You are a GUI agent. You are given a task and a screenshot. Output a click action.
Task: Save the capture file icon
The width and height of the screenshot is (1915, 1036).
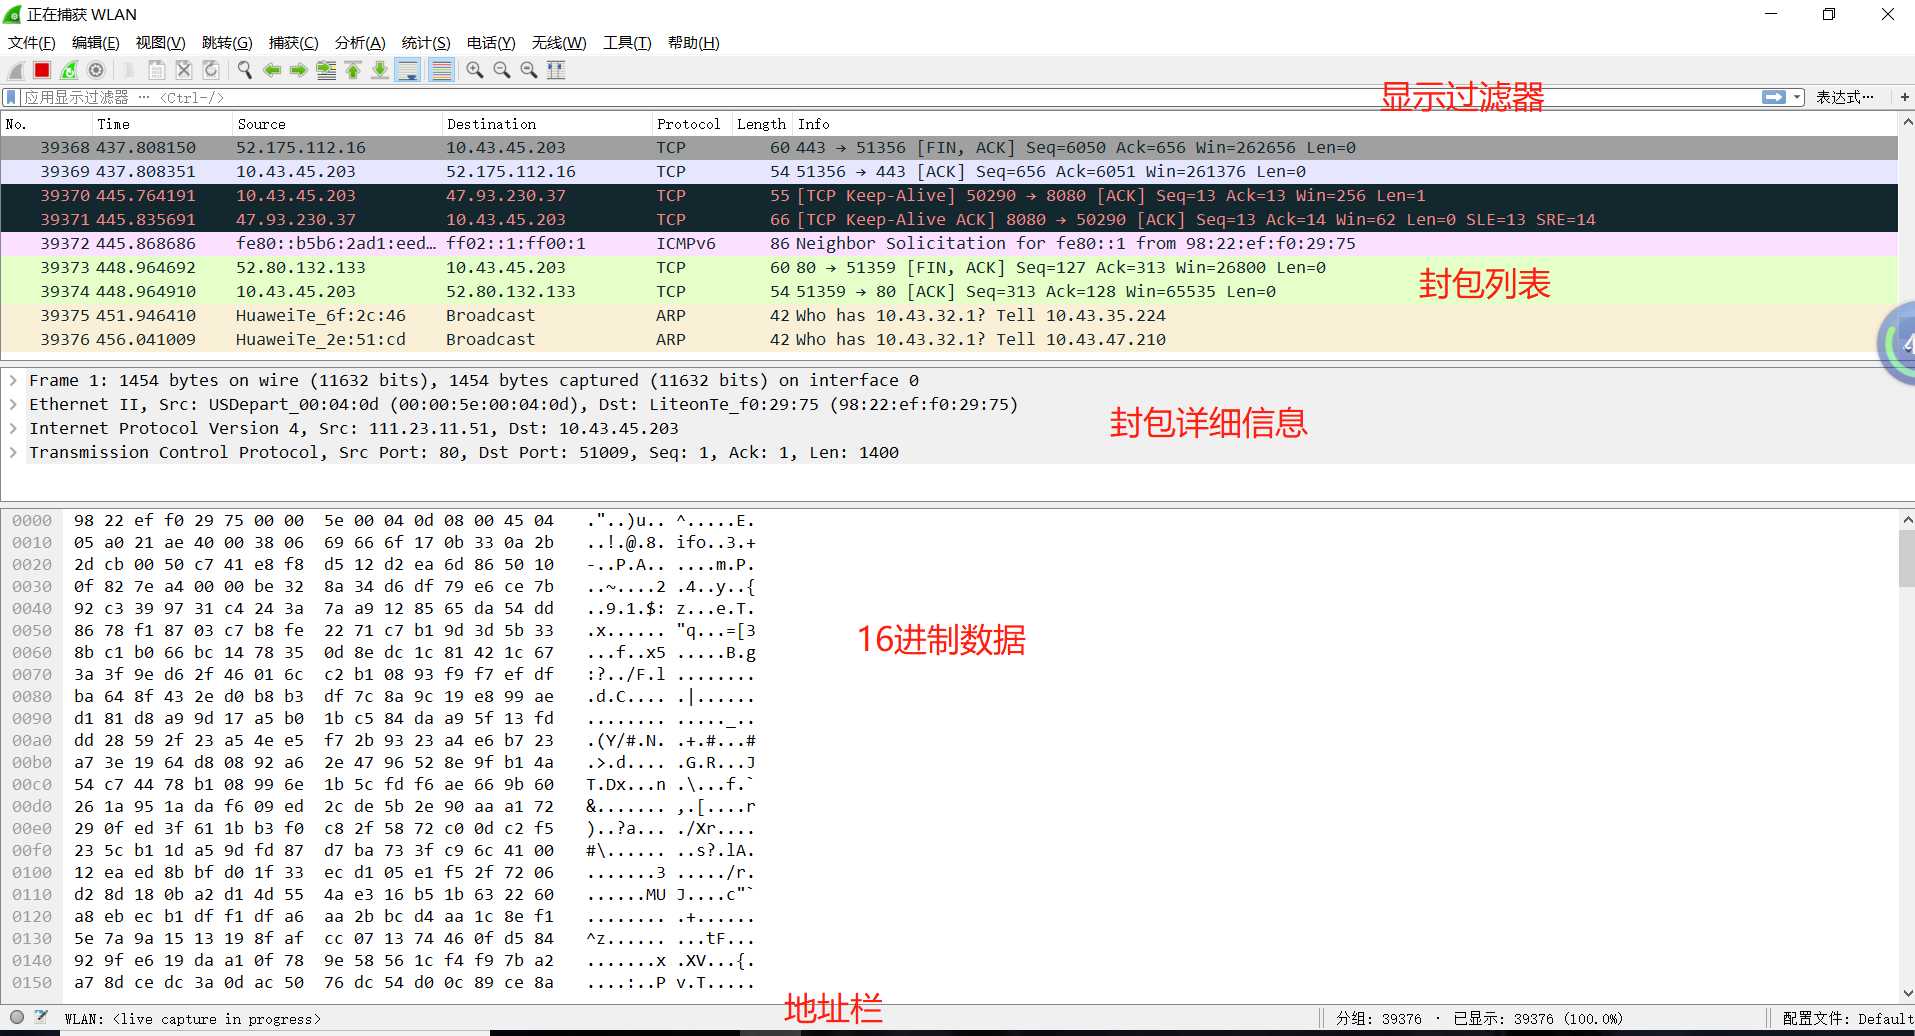click(x=157, y=70)
